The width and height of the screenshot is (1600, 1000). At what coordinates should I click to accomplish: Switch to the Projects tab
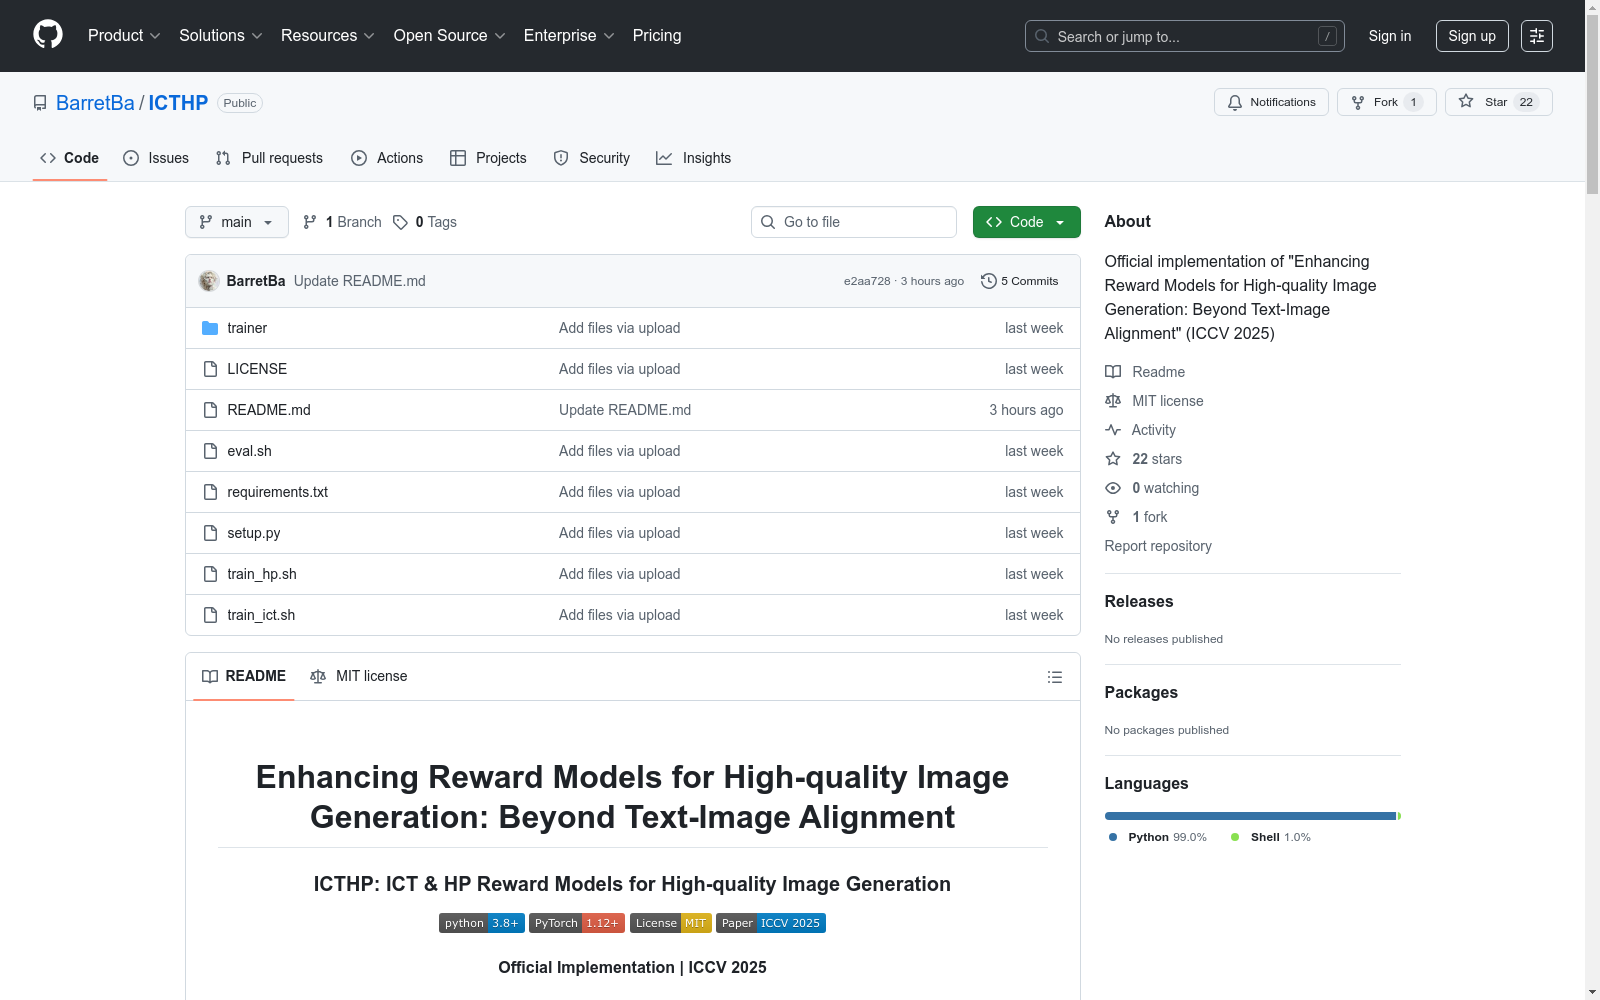click(x=488, y=158)
